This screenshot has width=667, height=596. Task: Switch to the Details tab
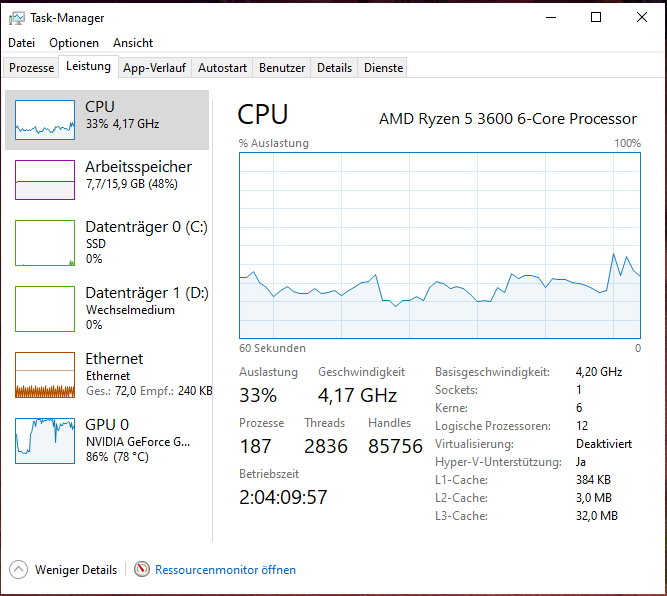coord(334,68)
